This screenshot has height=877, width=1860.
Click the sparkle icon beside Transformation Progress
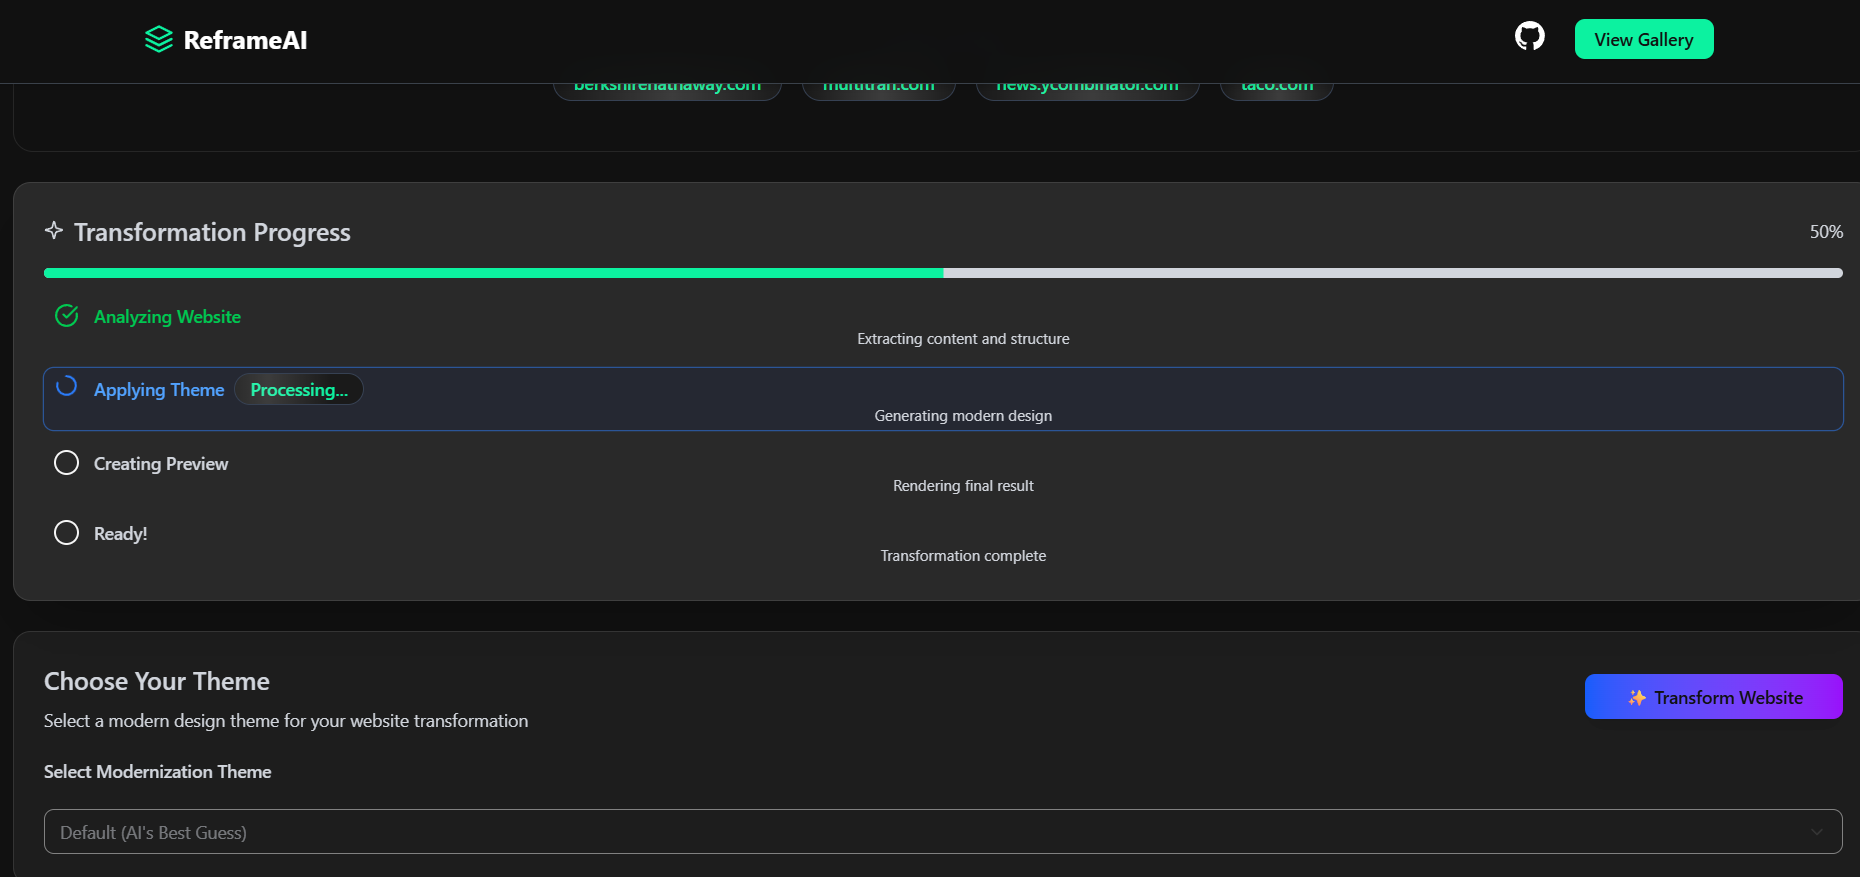click(x=54, y=230)
